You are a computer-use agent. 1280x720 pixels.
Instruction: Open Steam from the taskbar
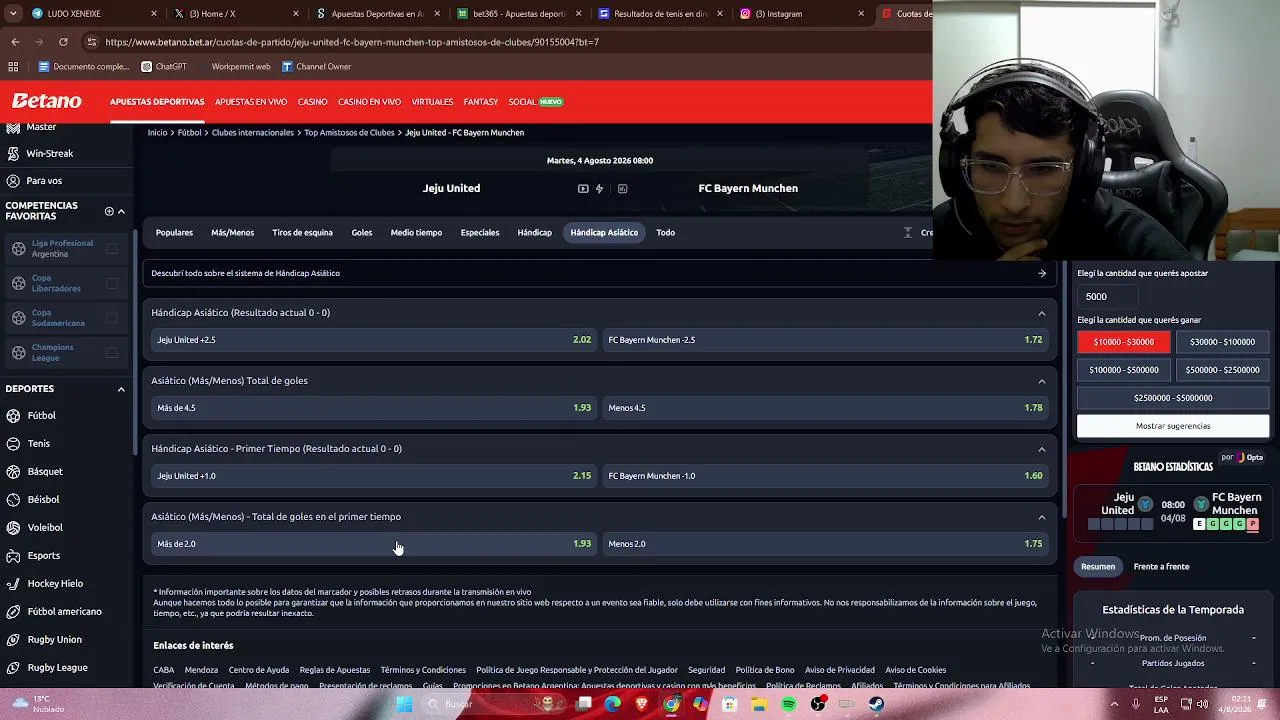click(876, 704)
